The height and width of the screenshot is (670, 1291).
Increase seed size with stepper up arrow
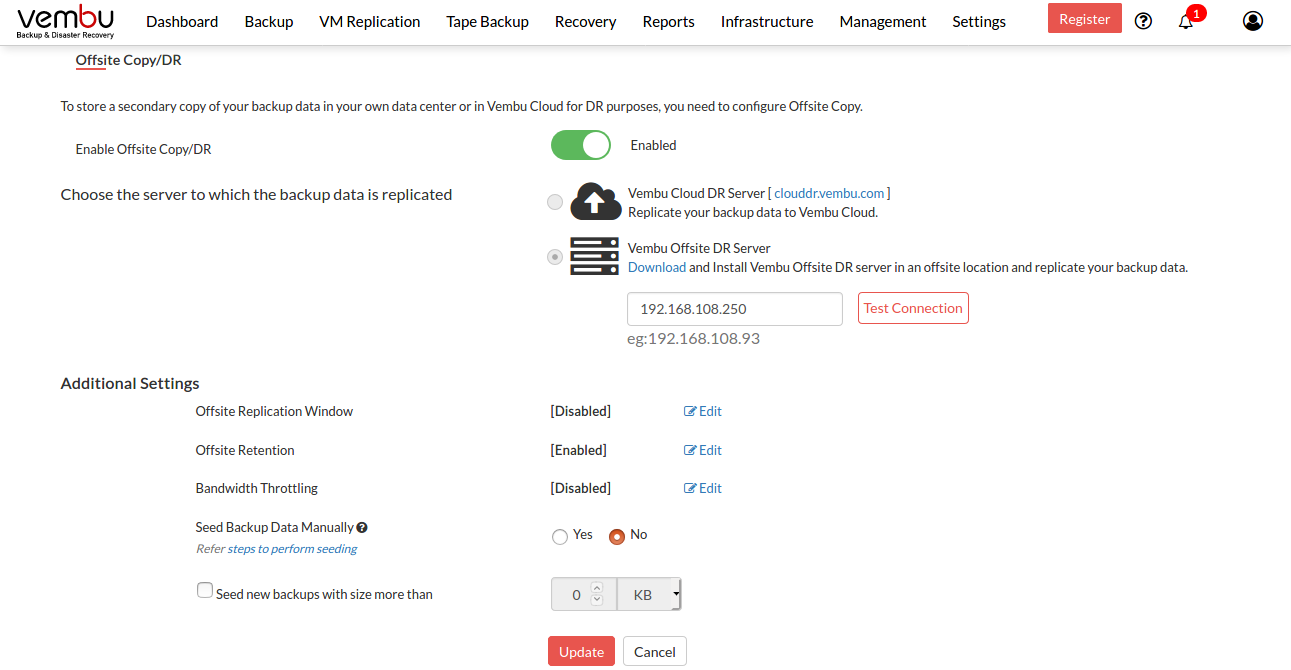click(597, 588)
